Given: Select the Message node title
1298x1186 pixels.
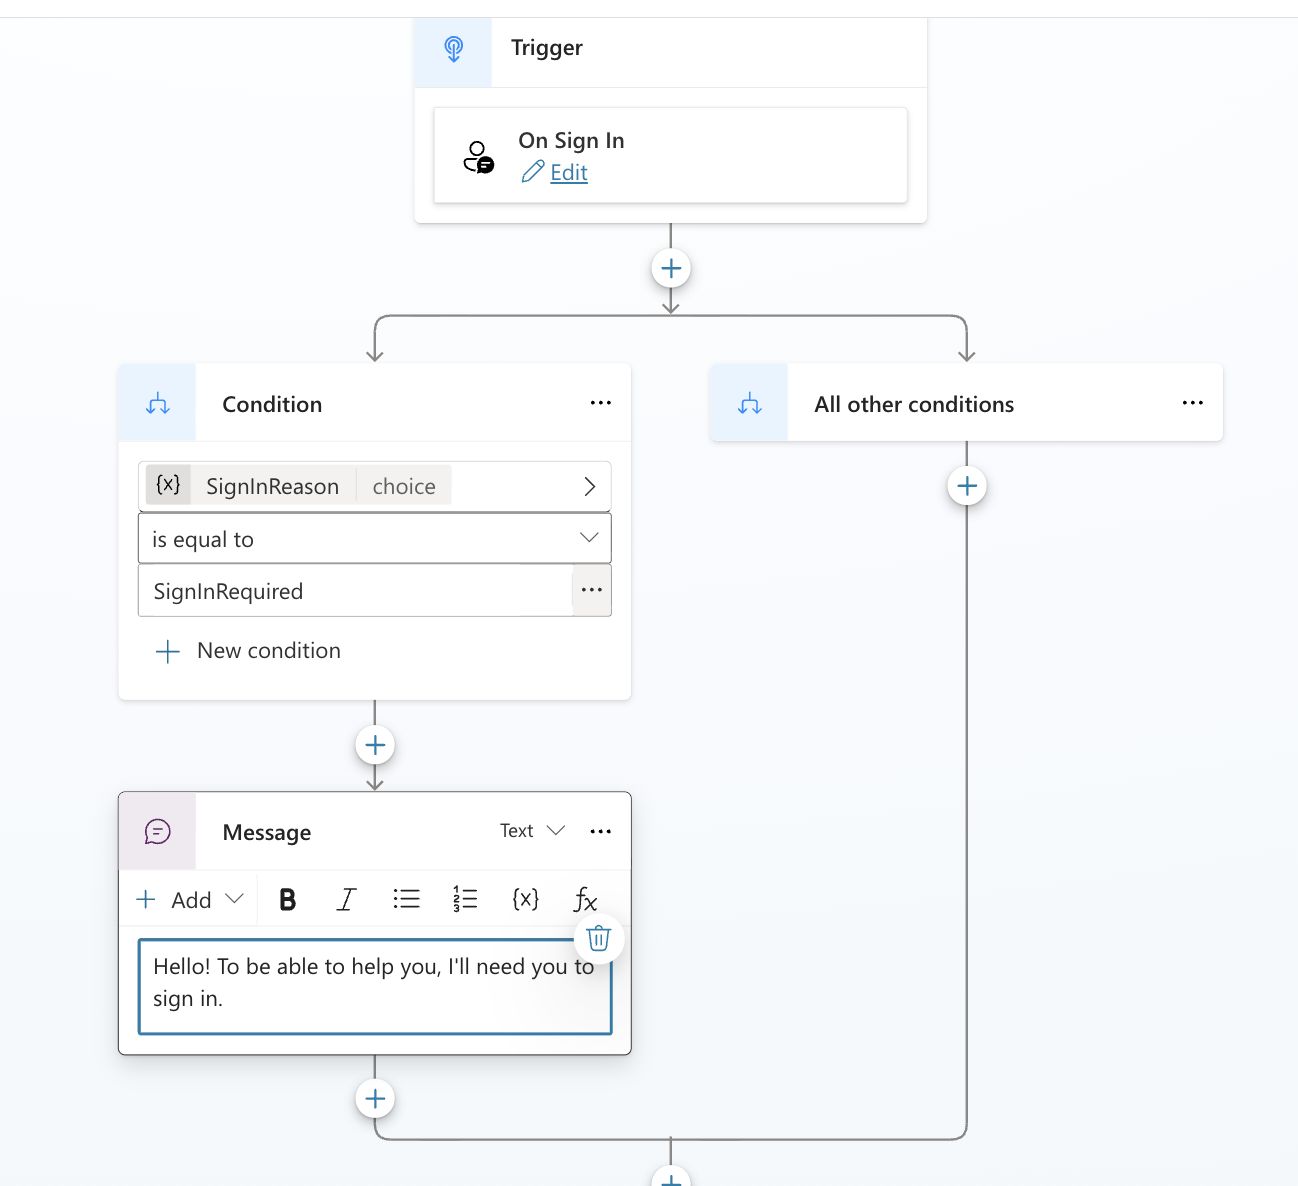Looking at the screenshot, I should point(267,833).
